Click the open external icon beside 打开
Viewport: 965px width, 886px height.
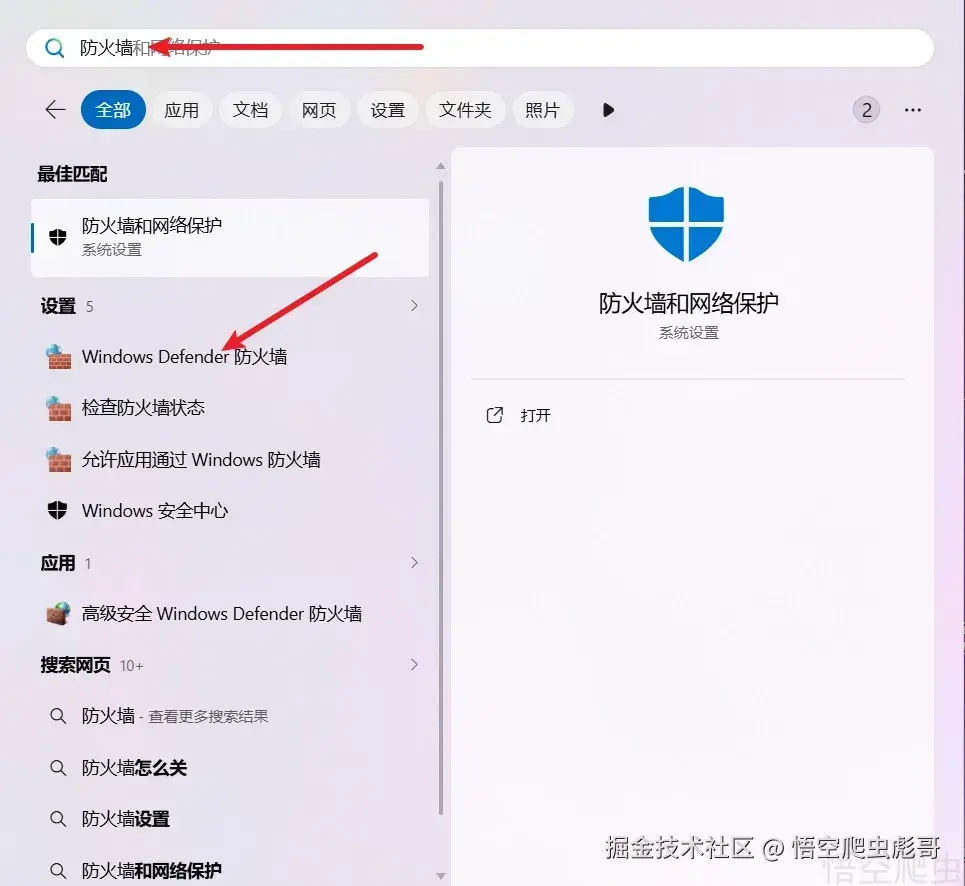pyautogui.click(x=495, y=415)
